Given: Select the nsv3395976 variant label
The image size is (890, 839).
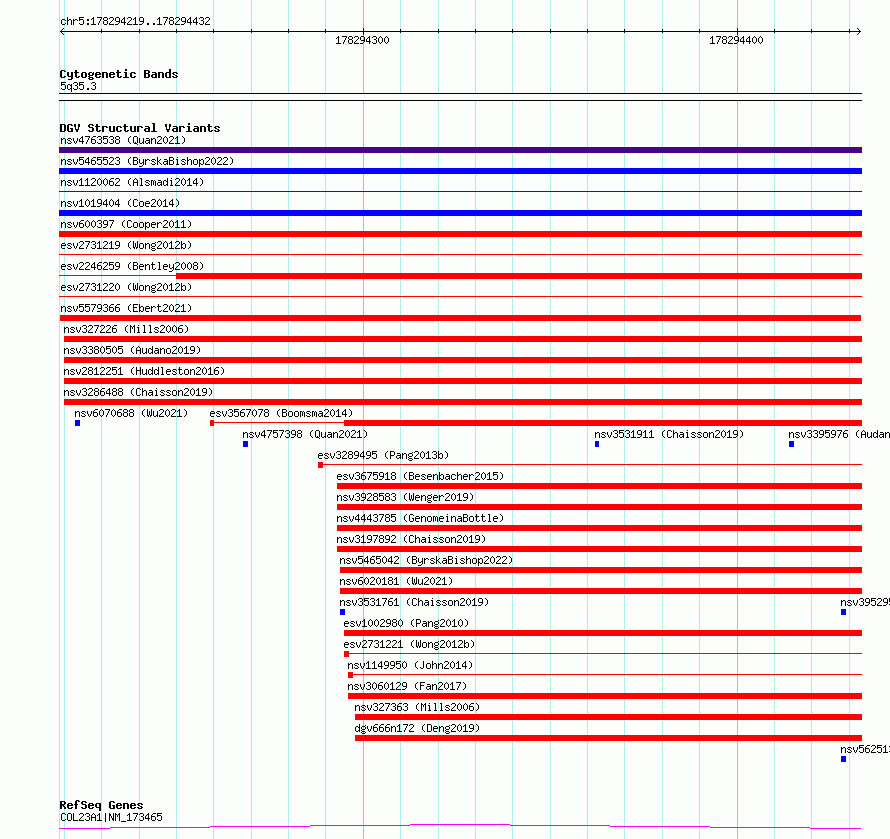Looking at the screenshot, I should point(839,434).
